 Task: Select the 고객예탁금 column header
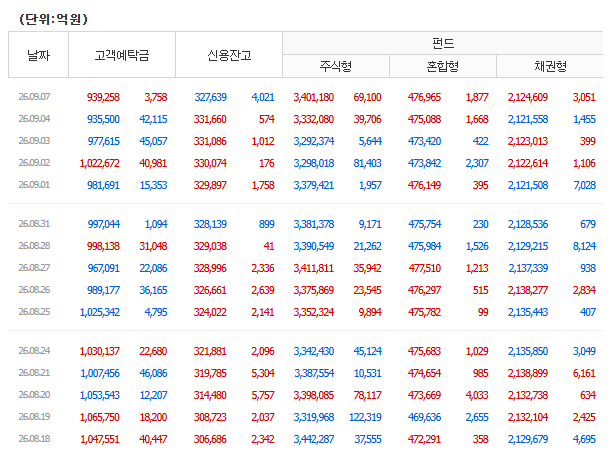coord(122,55)
